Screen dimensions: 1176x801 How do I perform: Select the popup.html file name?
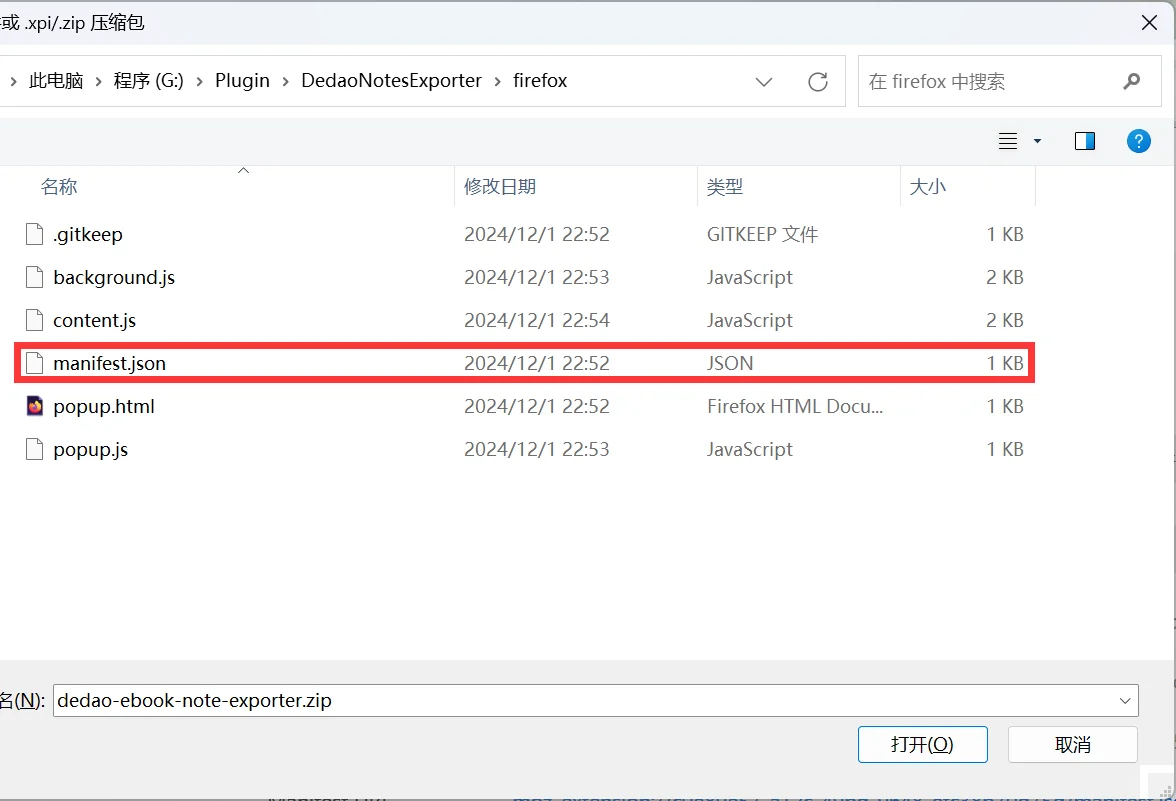point(104,406)
